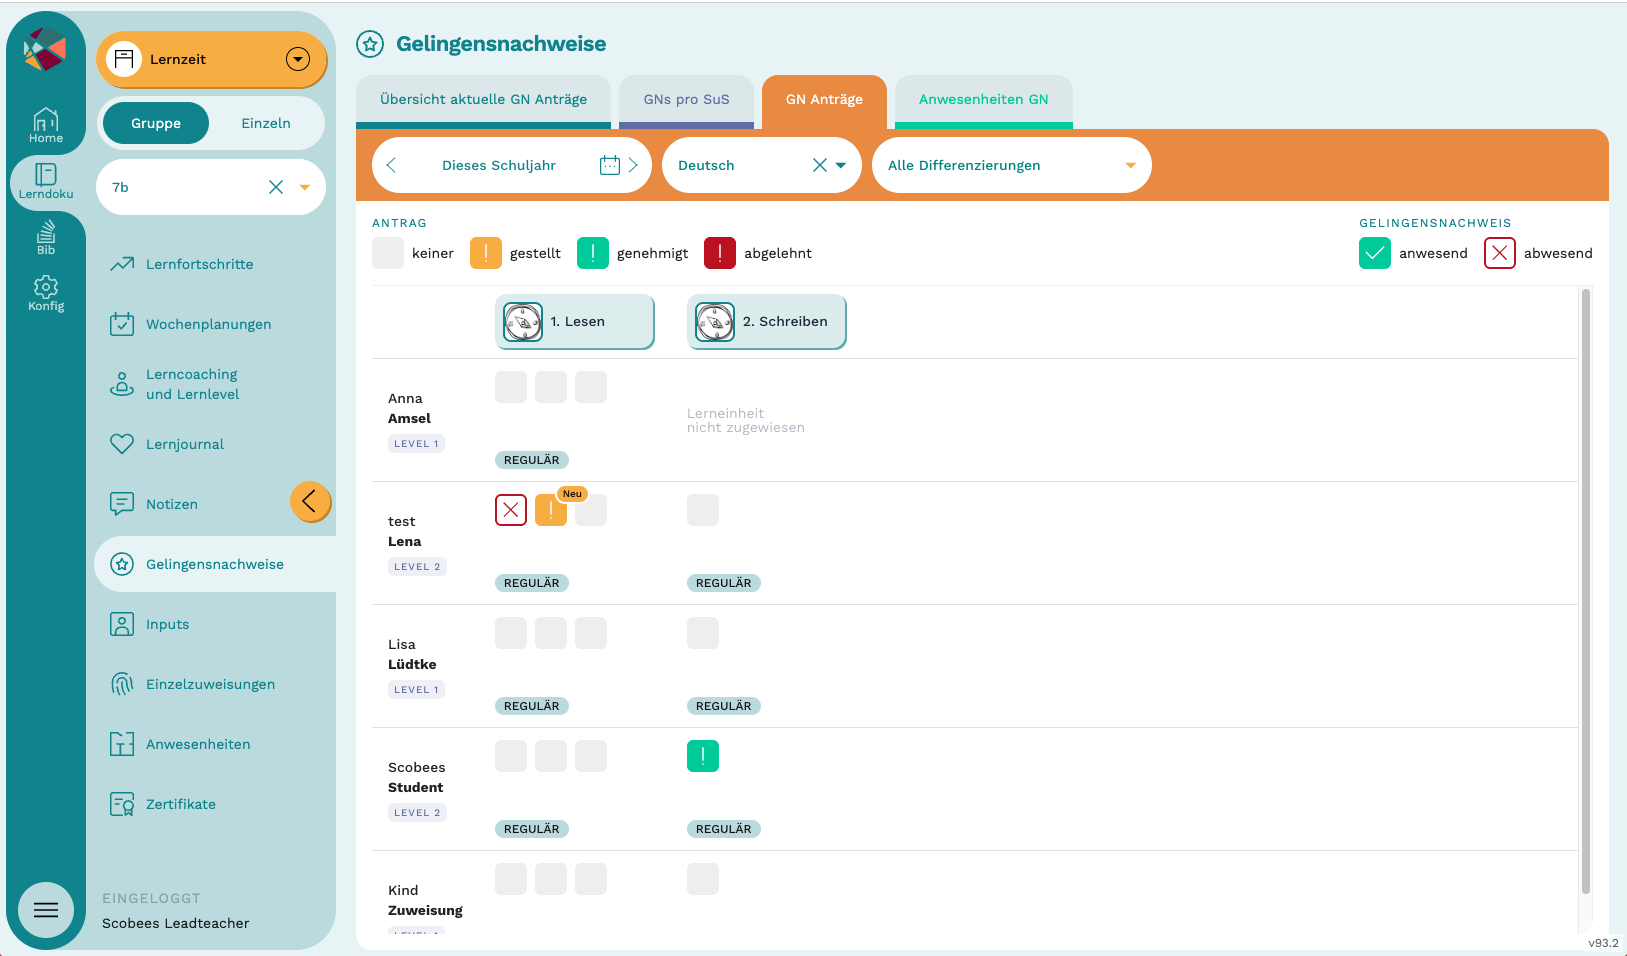This screenshot has width=1627, height=956.
Task: Click Lena's absent red X marker
Action: (x=511, y=510)
